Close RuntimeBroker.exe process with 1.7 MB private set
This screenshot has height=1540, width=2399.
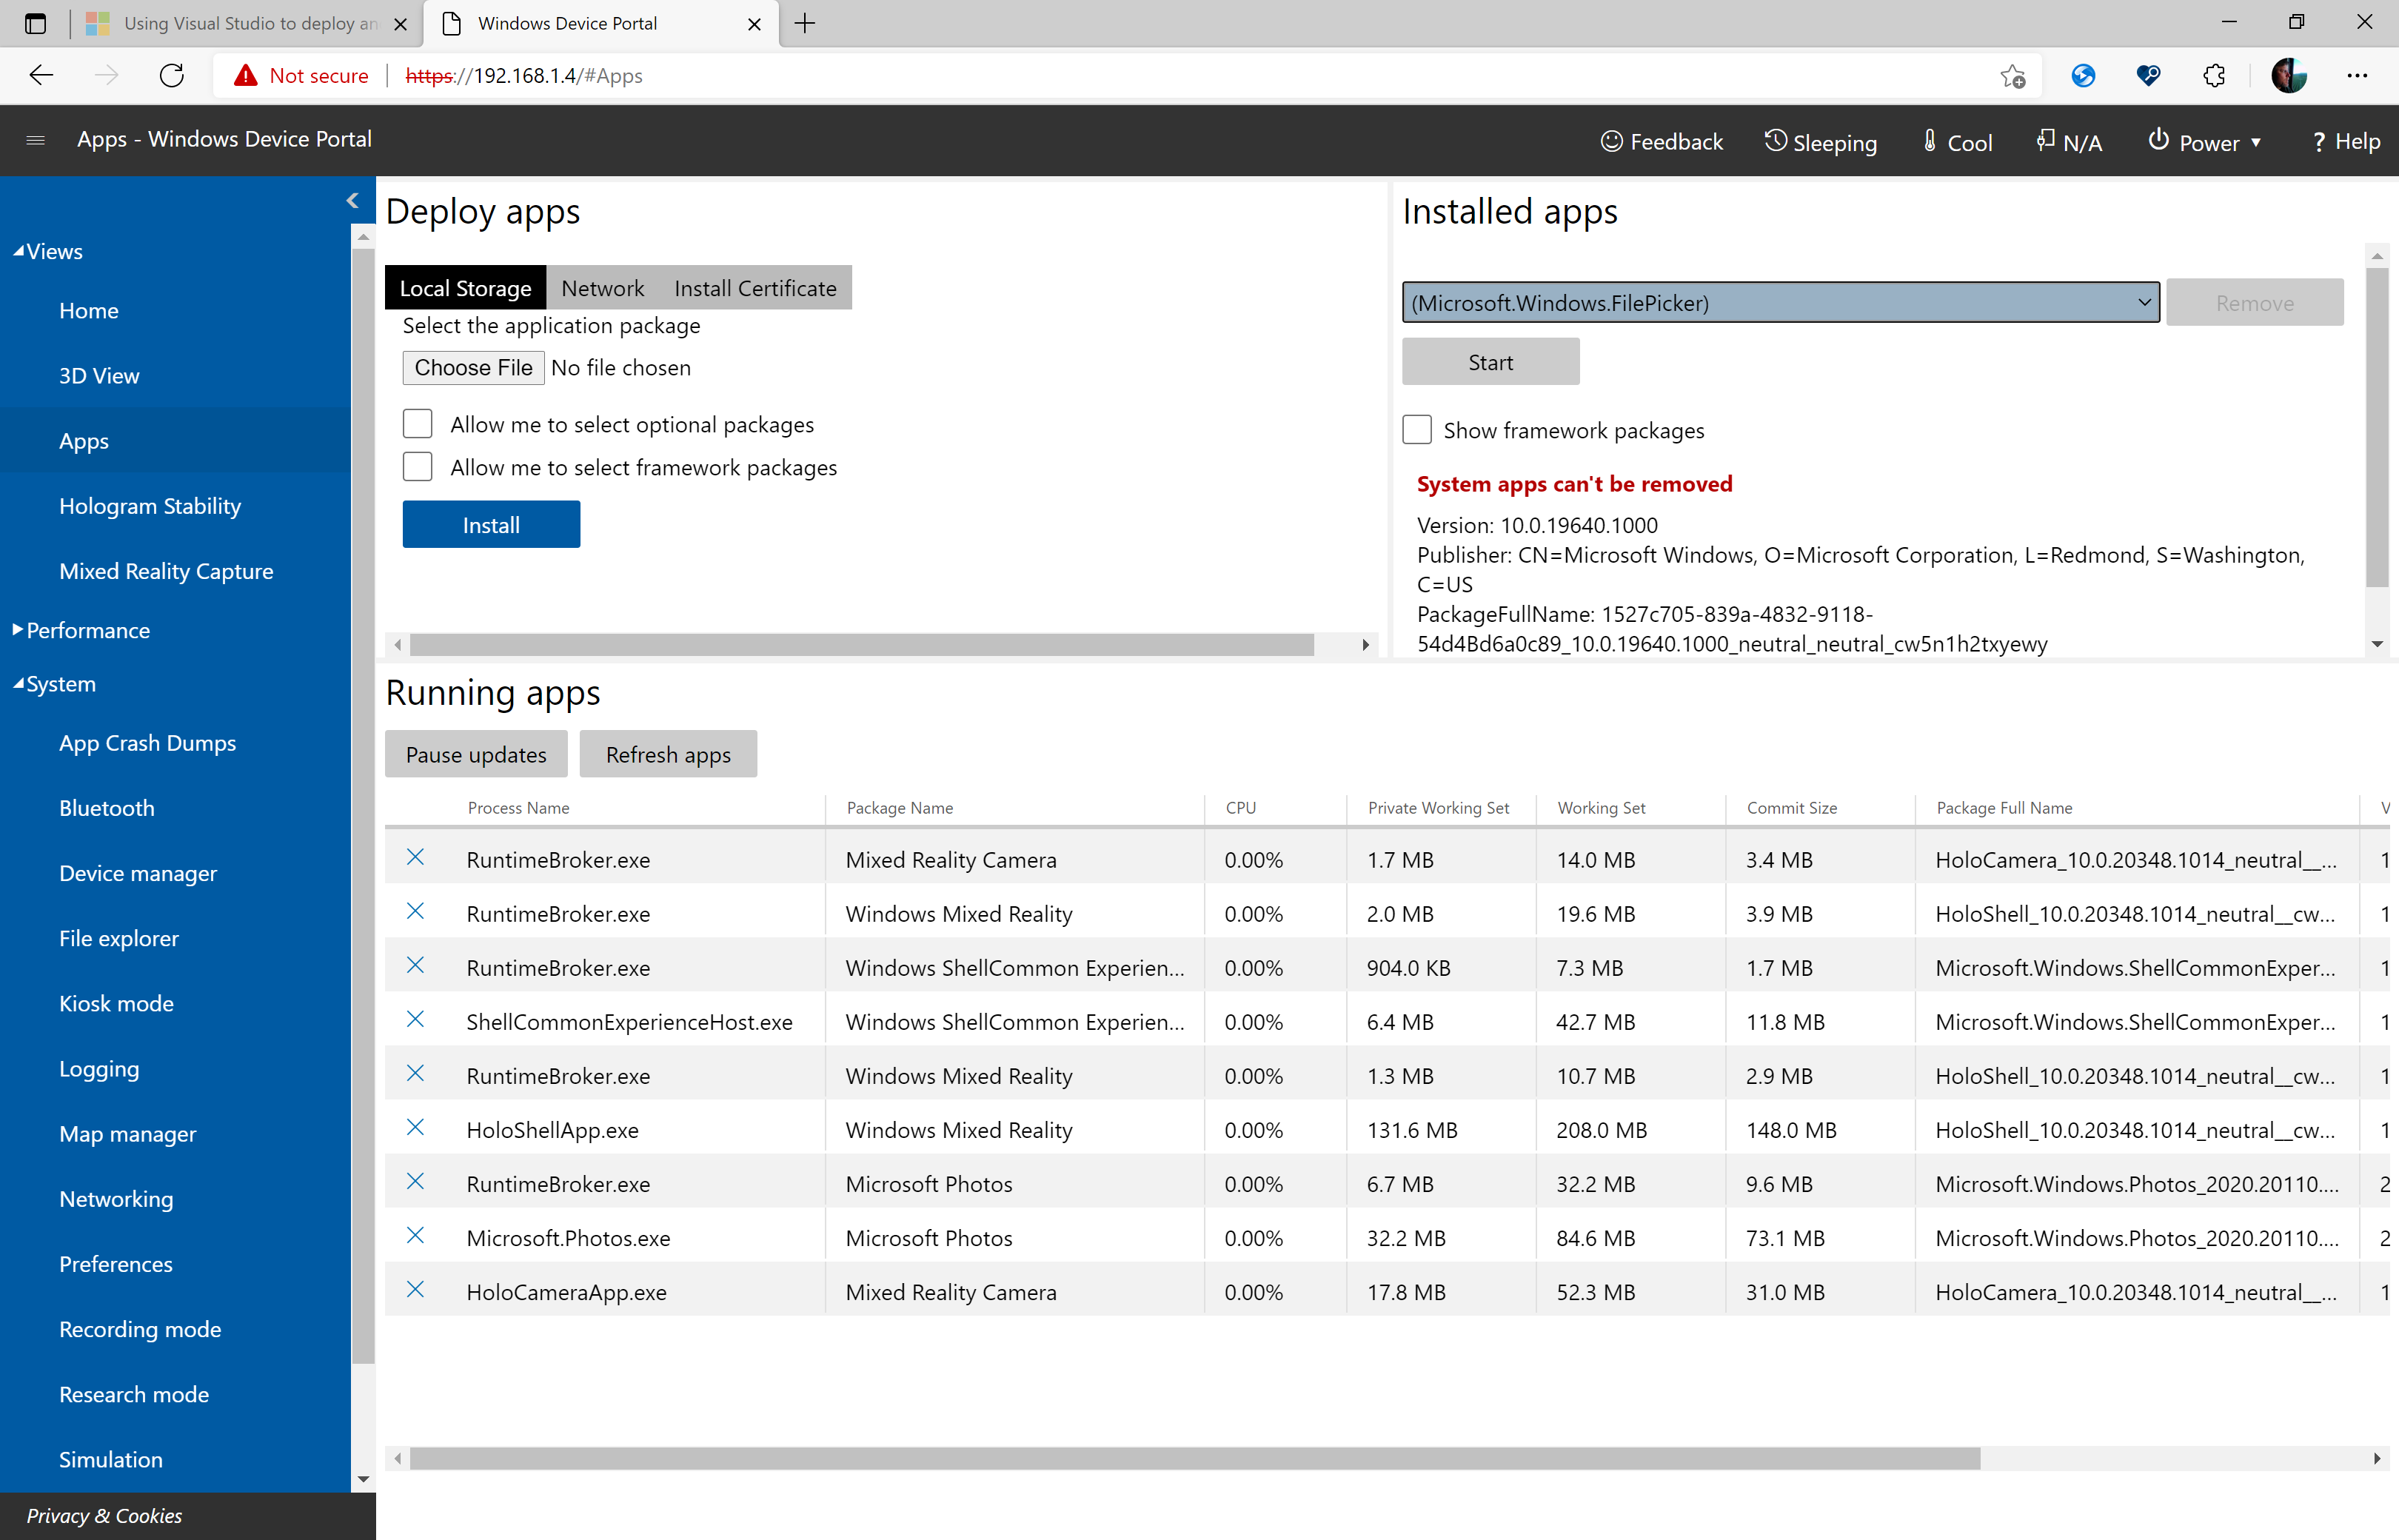click(x=415, y=857)
